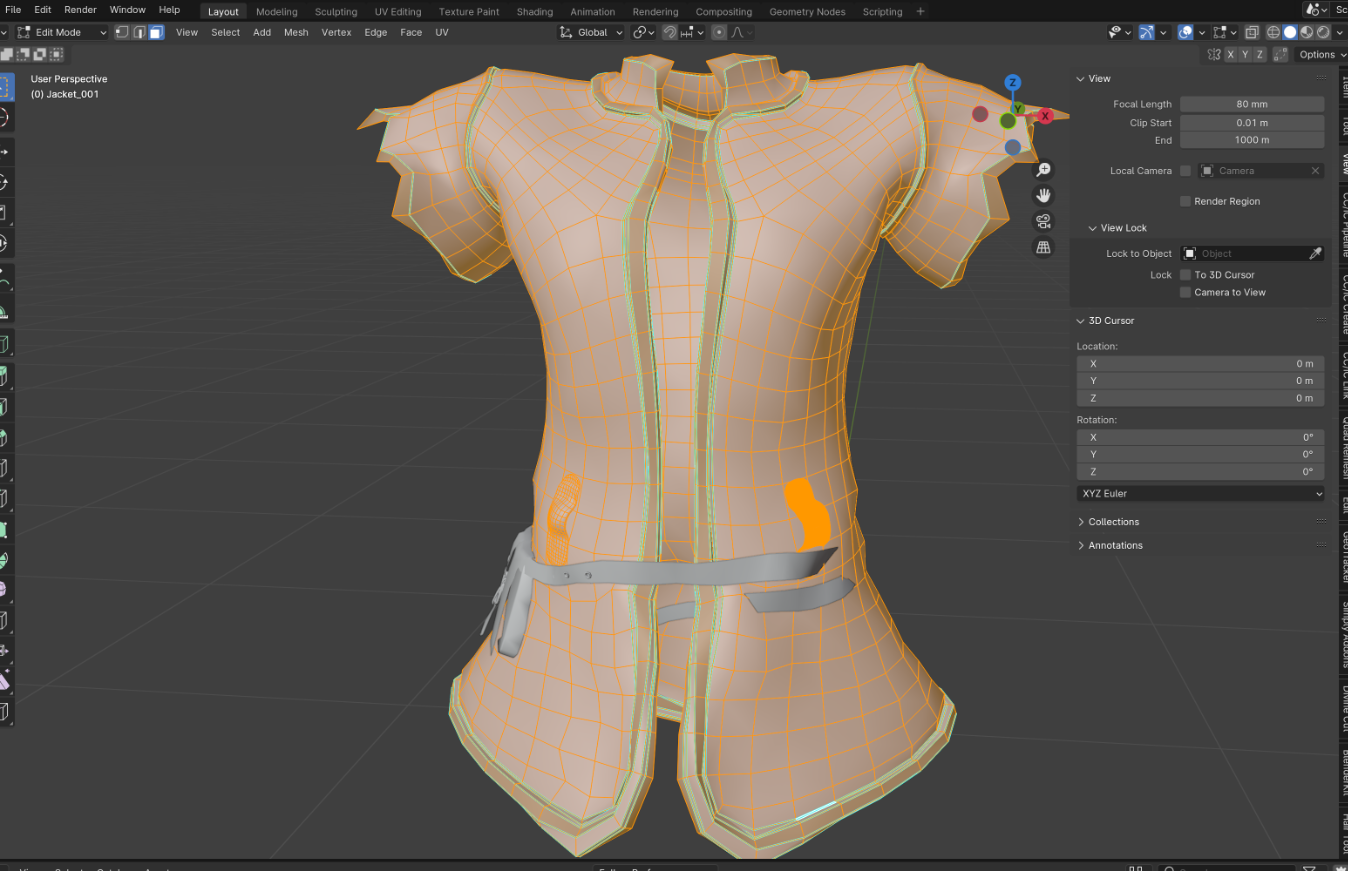The image size is (1348, 871).
Task: Switch to Face select mode
Action: click(x=156, y=32)
